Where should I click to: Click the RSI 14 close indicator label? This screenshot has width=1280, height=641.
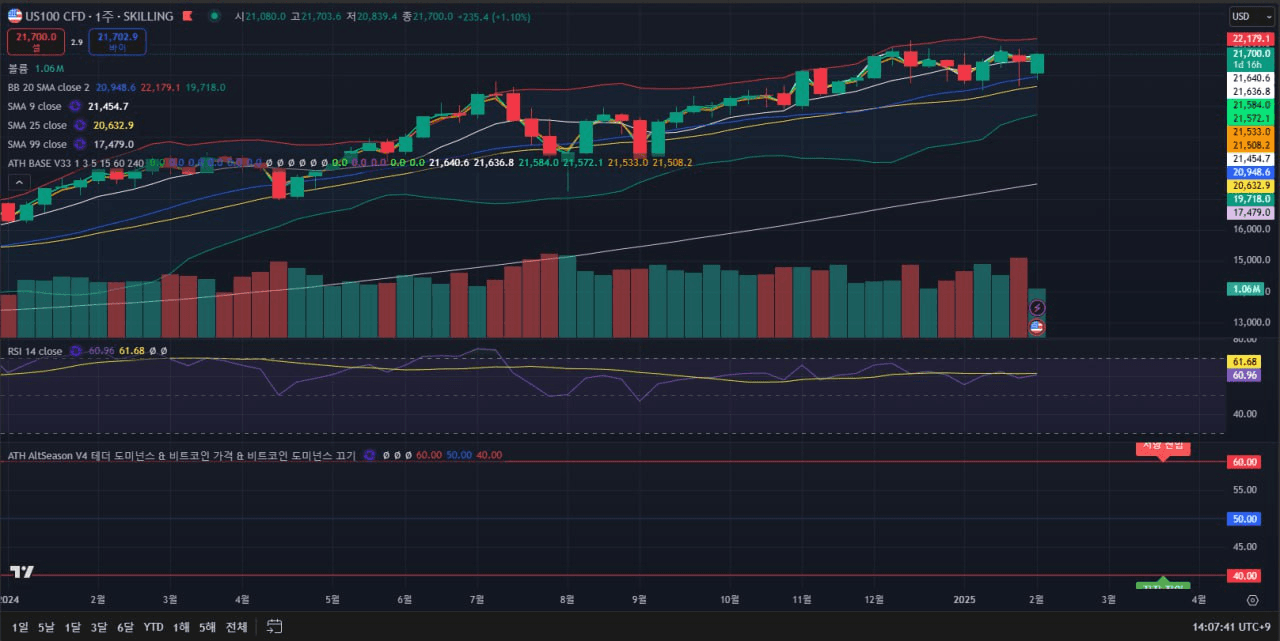[35, 351]
